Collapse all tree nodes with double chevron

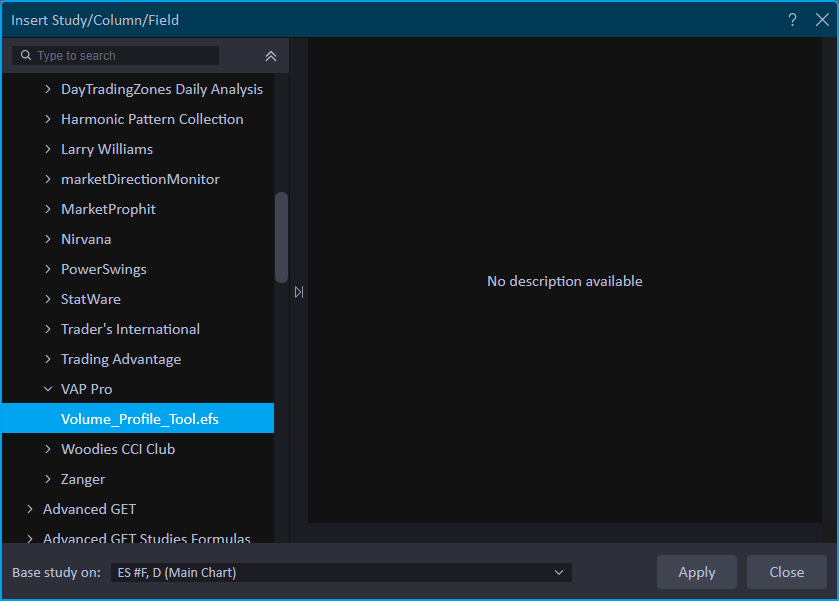click(271, 56)
